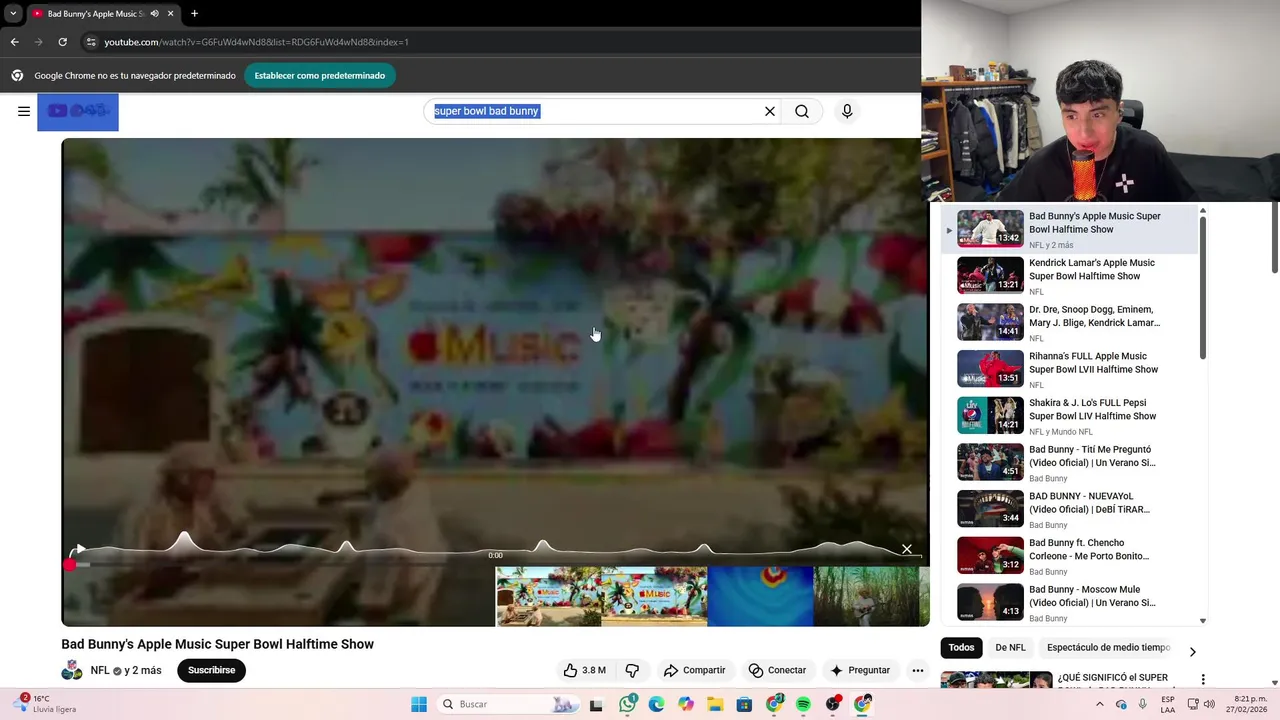The width and height of the screenshot is (1280, 720).
Task: Click the NFL channel avatar
Action: click(x=72, y=670)
